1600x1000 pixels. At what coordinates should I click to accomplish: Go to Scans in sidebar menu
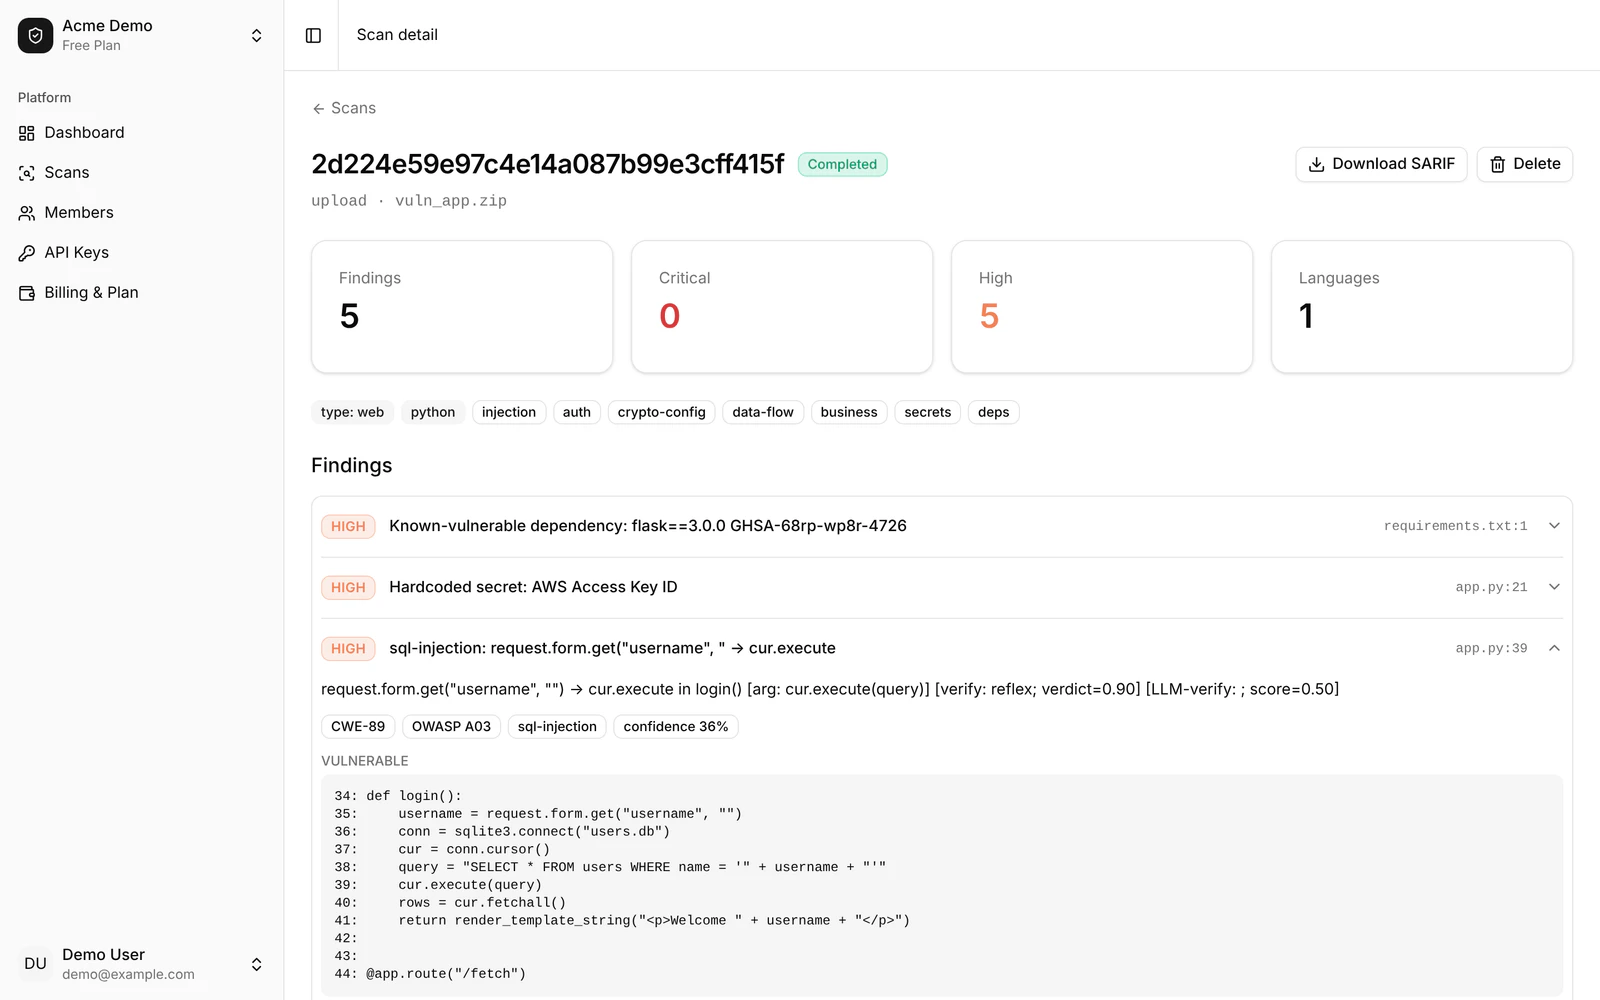142,173
